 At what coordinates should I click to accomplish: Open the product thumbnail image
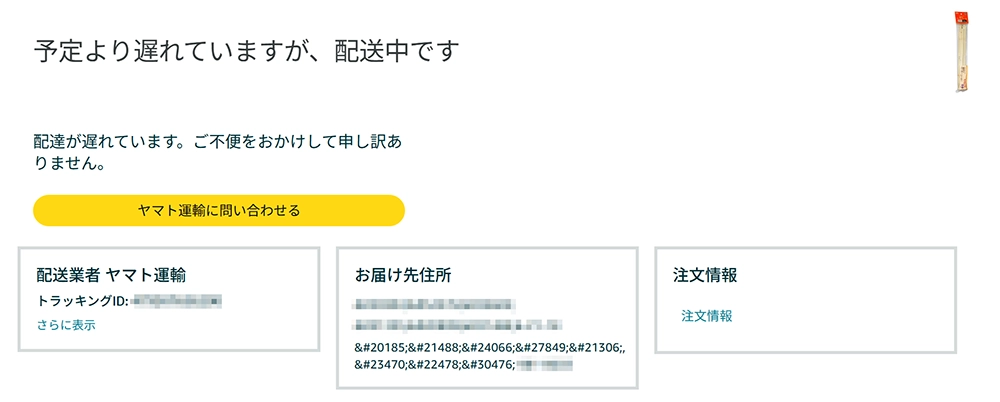point(961,50)
